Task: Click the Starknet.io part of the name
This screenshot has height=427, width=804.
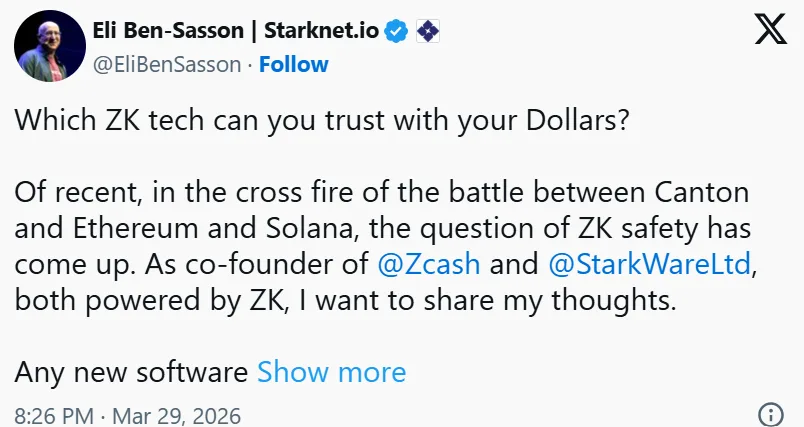Action: (x=321, y=31)
